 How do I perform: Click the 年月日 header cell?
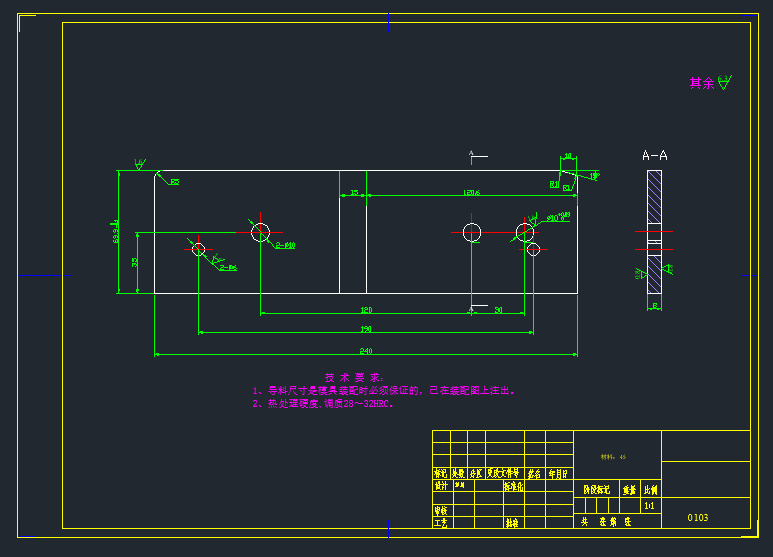[x=558, y=474]
